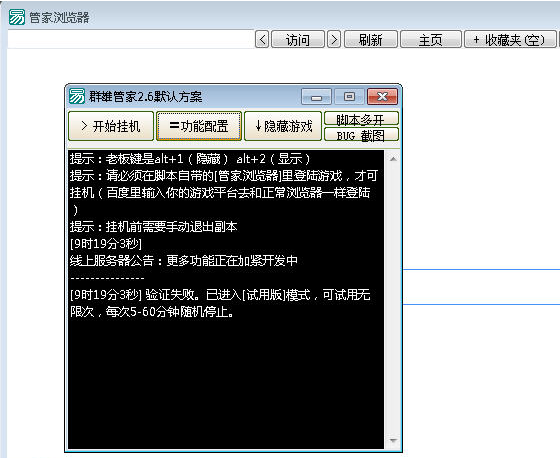Viewport: 560px width, 458px height.
Task: Hide the game with ↓隐藏游戏
Action: coord(283,126)
